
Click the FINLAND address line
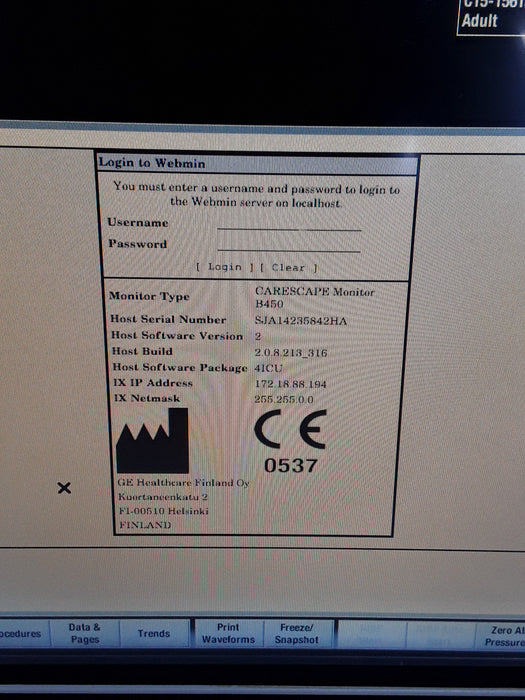coord(145,525)
